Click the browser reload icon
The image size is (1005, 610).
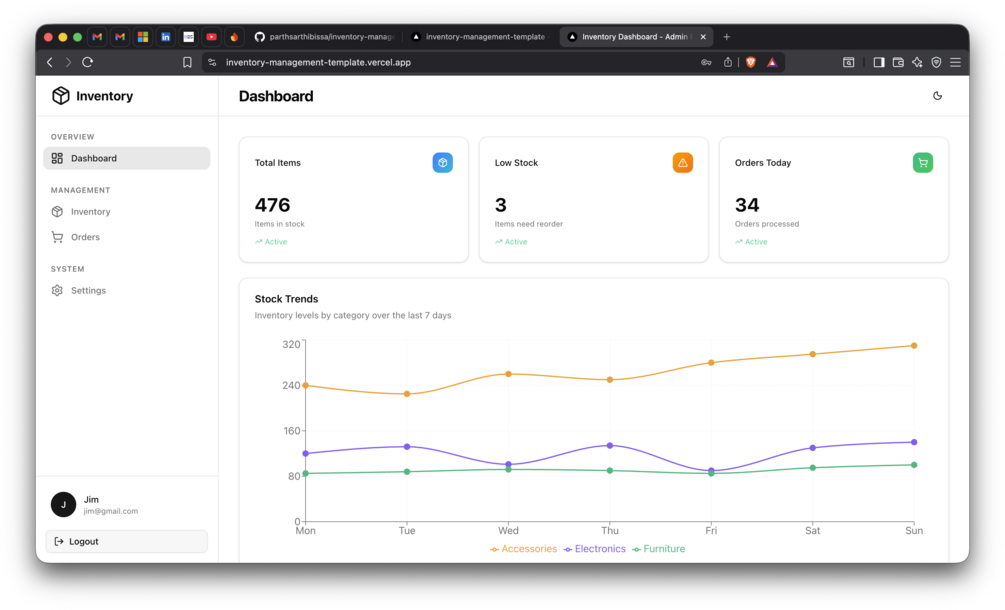pos(88,62)
